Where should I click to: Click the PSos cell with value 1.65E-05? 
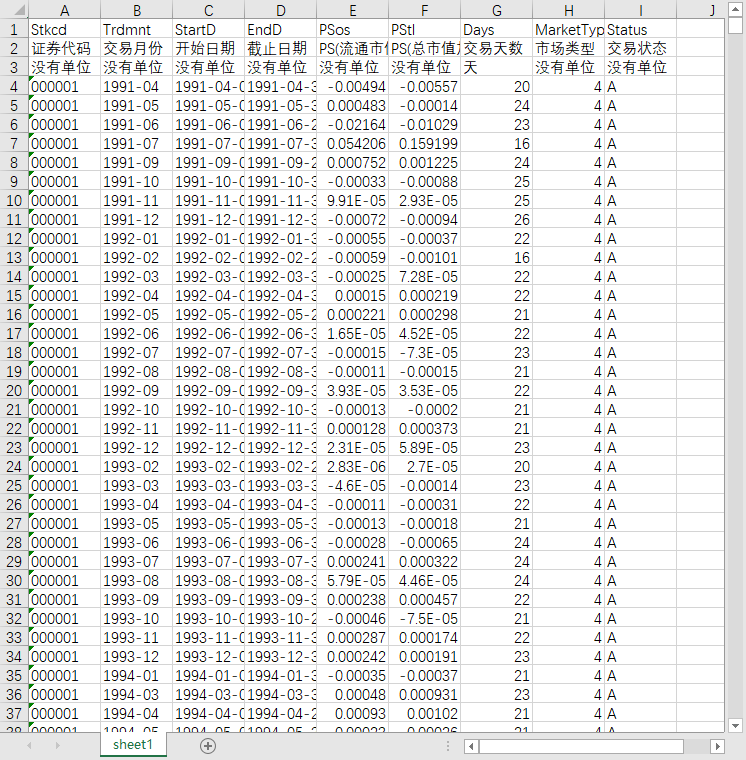pyautogui.click(x=352, y=333)
